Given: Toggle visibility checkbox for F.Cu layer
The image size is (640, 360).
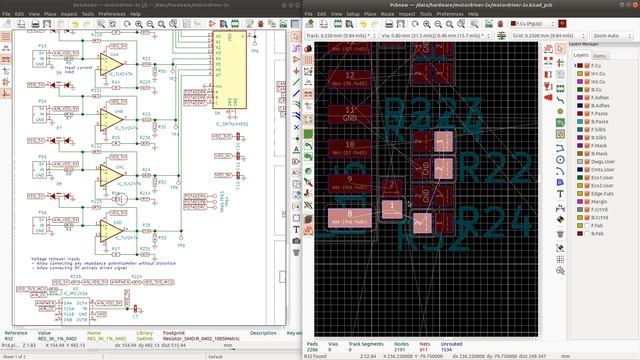Looking at the screenshot, I should 587,65.
